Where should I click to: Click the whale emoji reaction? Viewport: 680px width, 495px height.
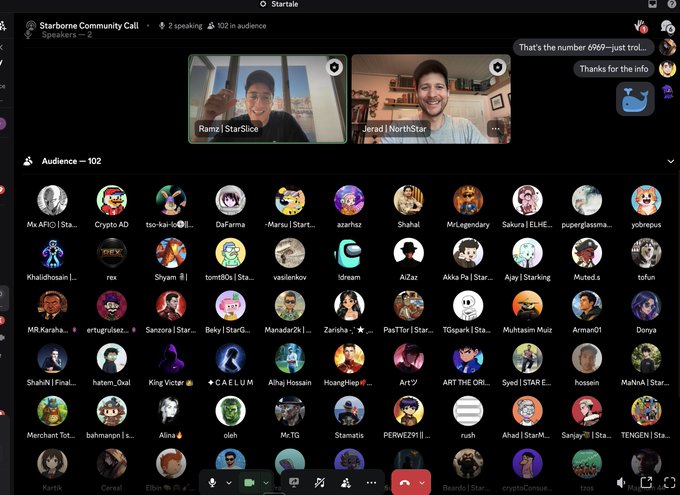[635, 99]
